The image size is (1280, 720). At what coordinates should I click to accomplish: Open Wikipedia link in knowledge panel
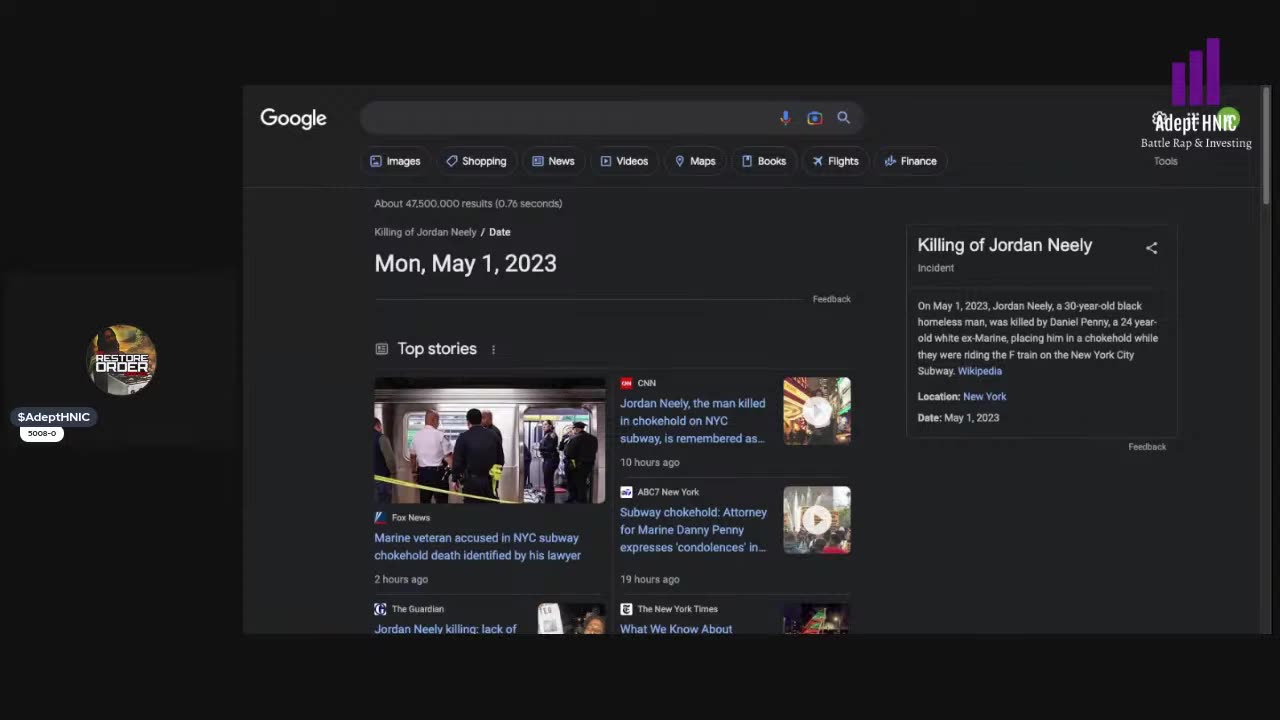tap(979, 371)
